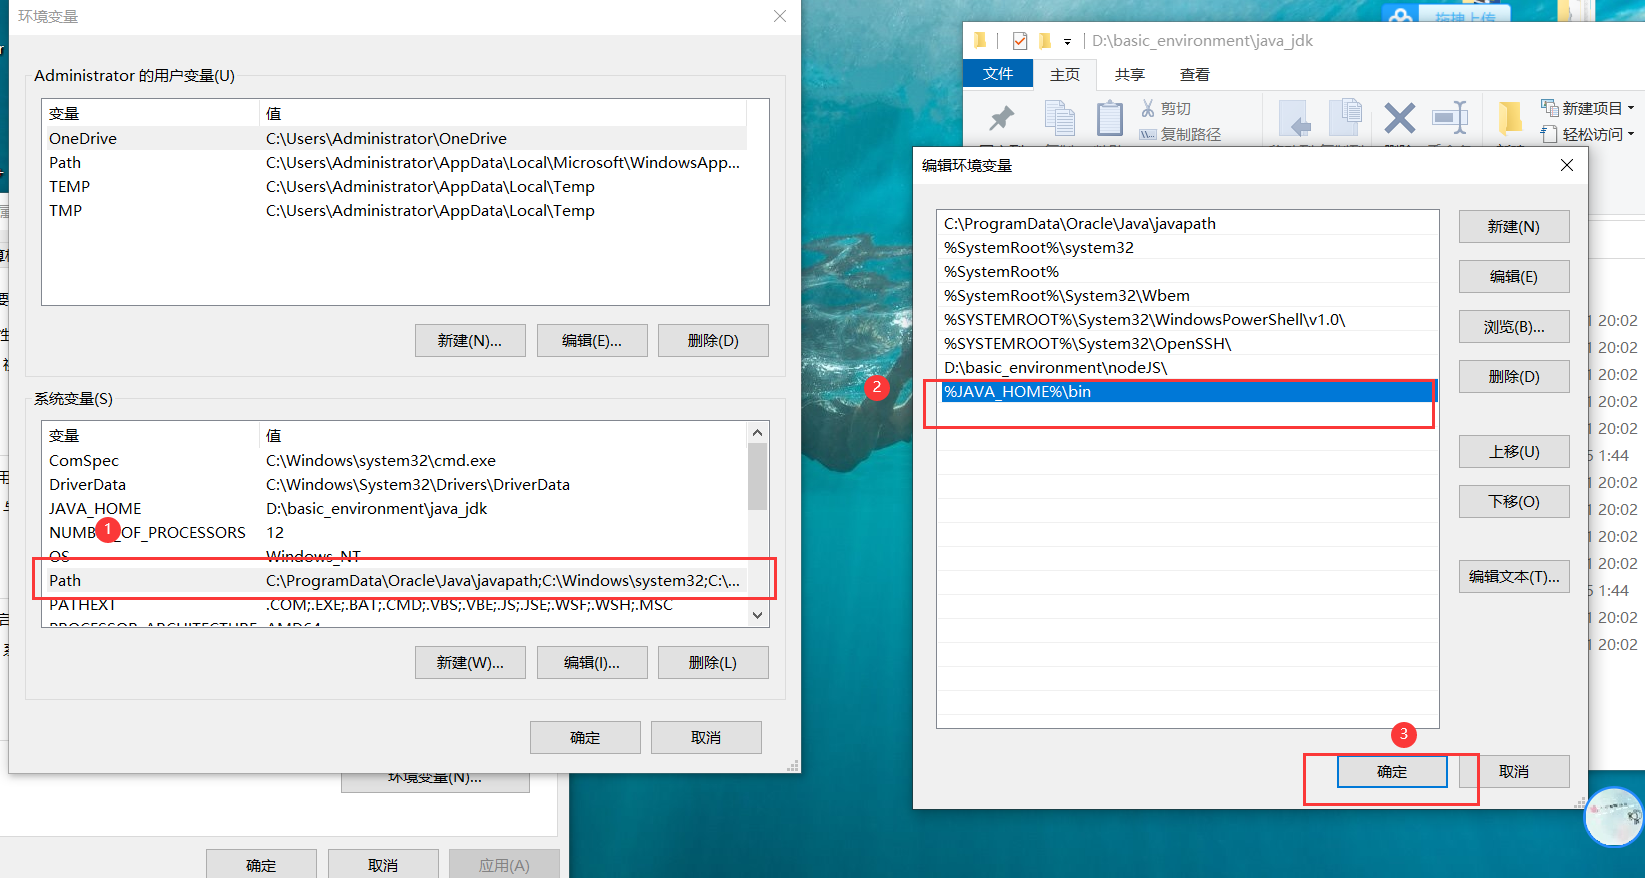
Task: Click 新建(N)... under user variables
Action: coord(470,341)
